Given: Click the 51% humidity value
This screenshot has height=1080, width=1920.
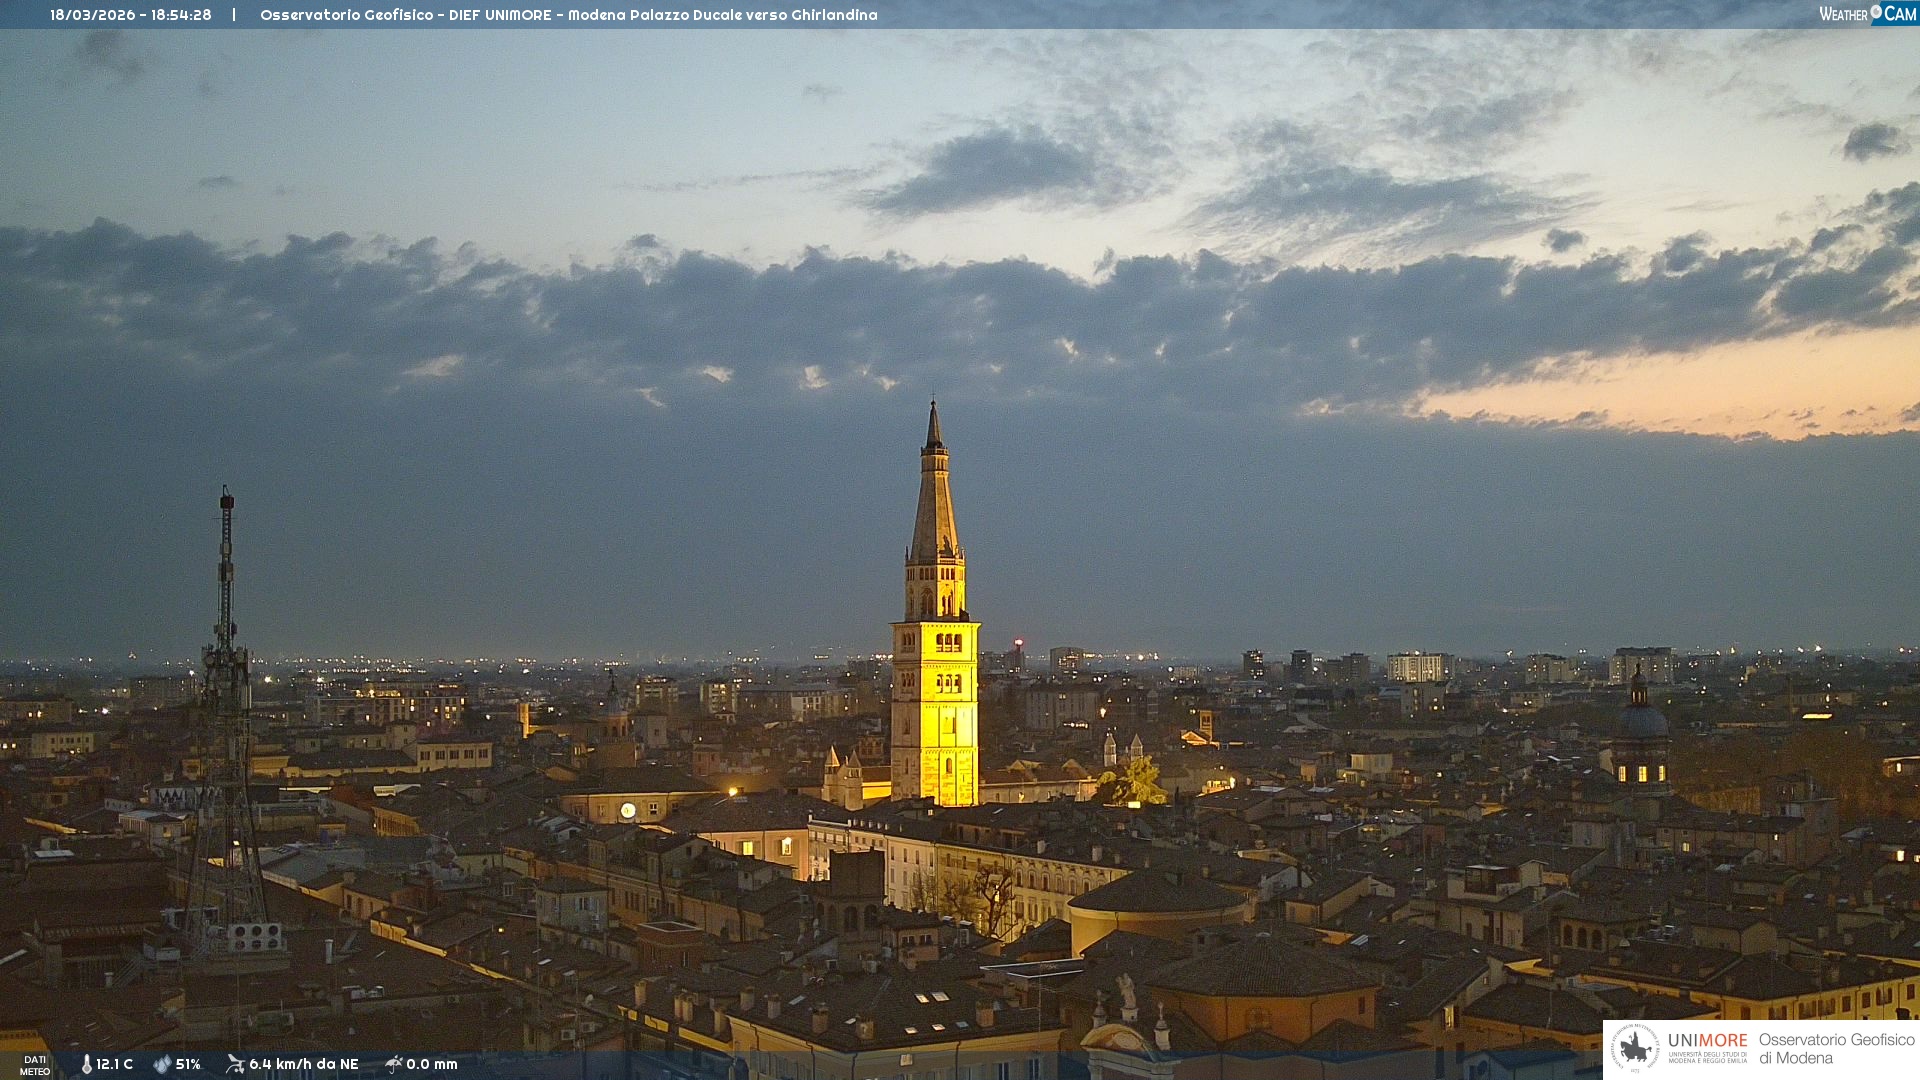Looking at the screenshot, I should tap(188, 1064).
